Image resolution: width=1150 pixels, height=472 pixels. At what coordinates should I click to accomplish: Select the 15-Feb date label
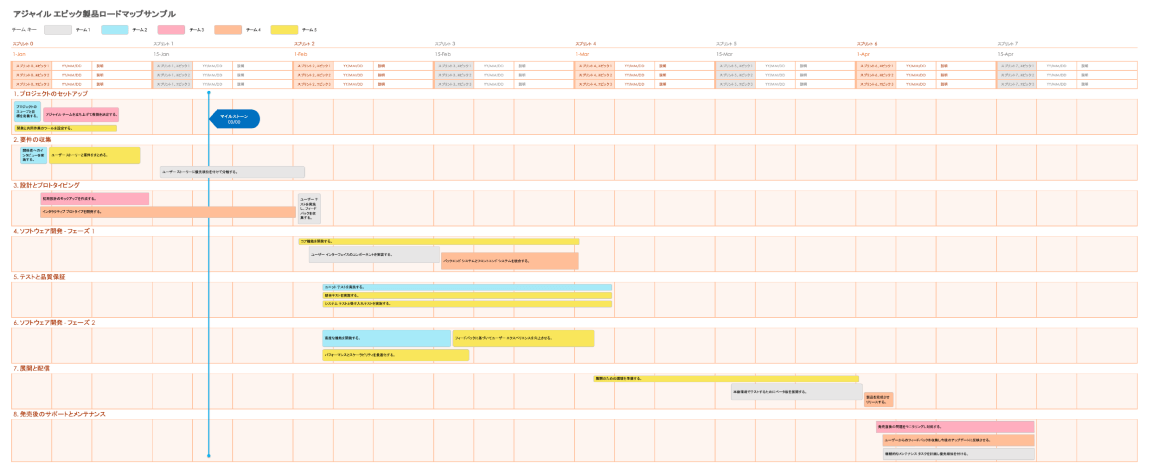[x=444, y=53]
